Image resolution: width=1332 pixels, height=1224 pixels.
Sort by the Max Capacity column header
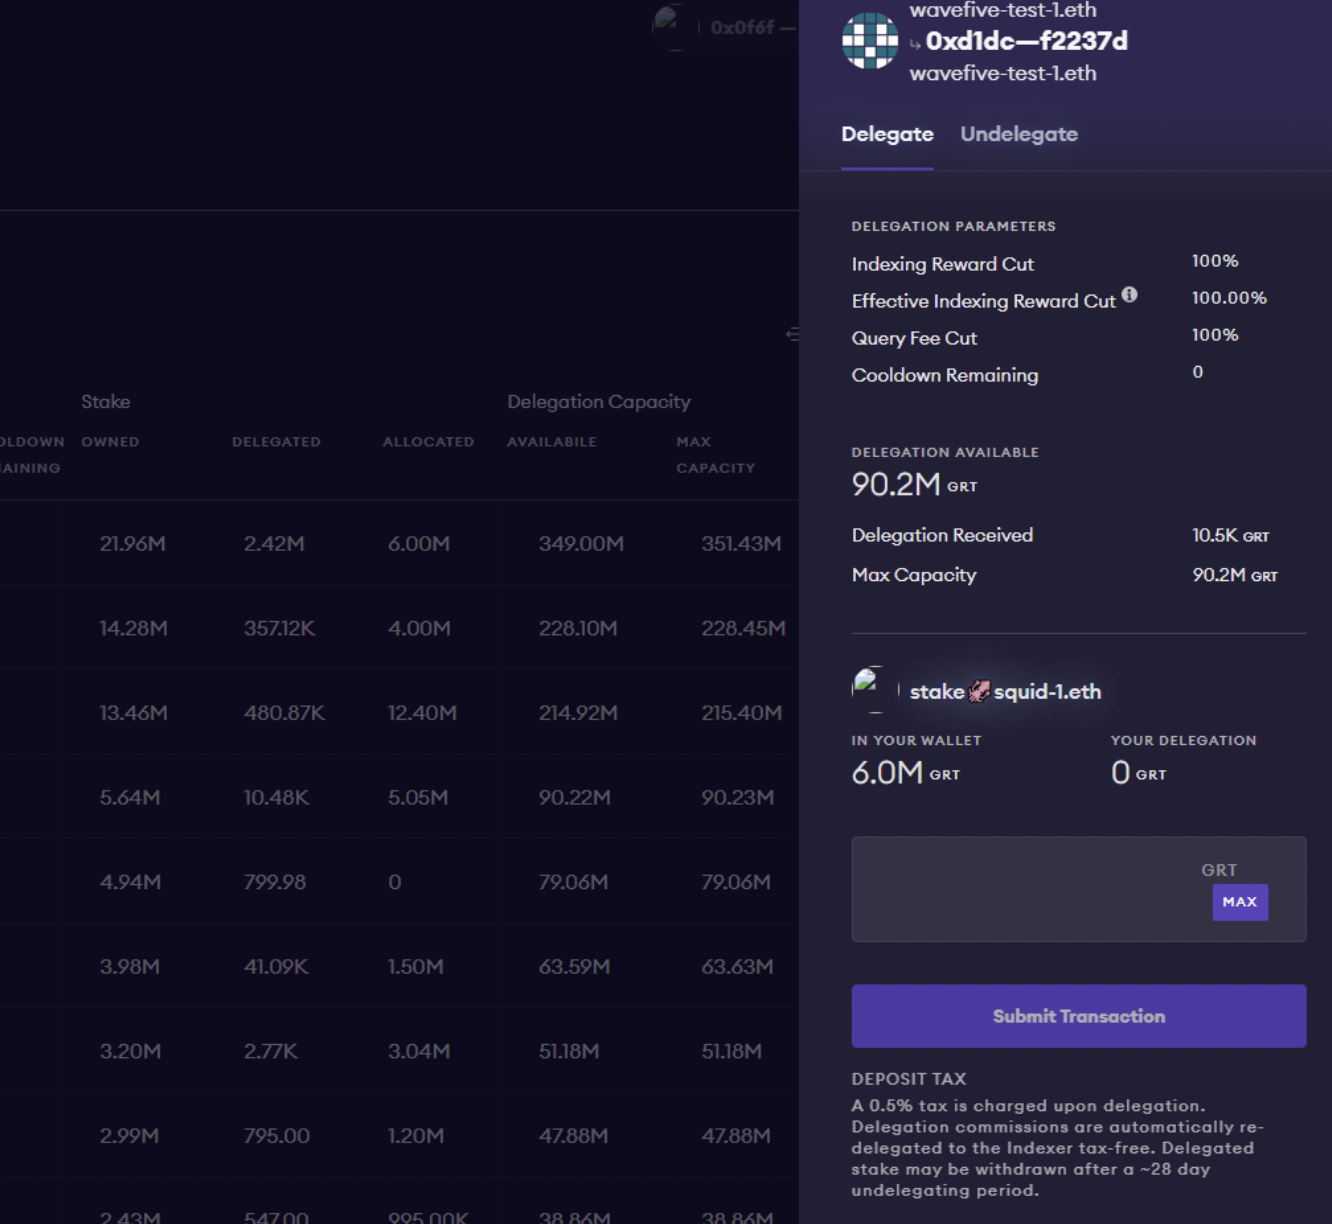pos(715,455)
